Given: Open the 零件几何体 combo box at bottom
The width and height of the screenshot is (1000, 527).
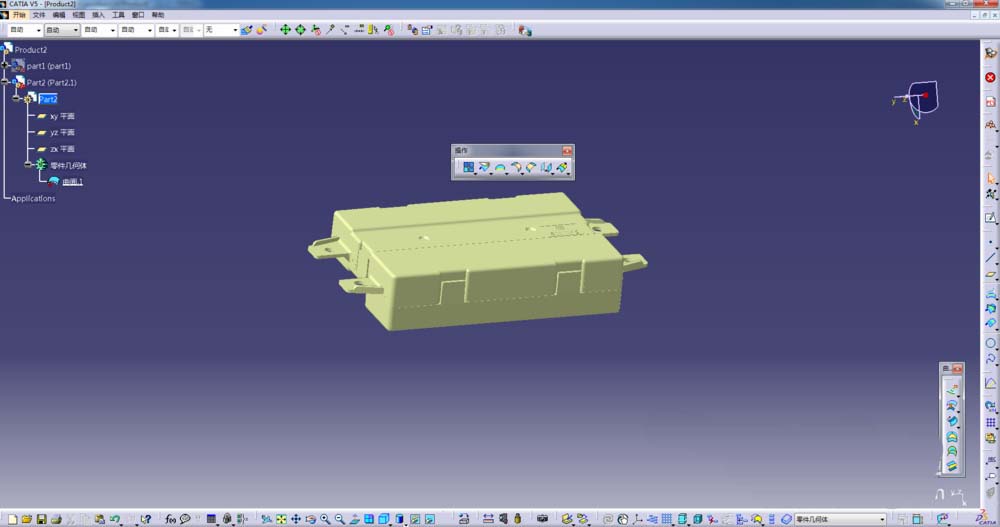Looking at the screenshot, I should coord(840,519).
